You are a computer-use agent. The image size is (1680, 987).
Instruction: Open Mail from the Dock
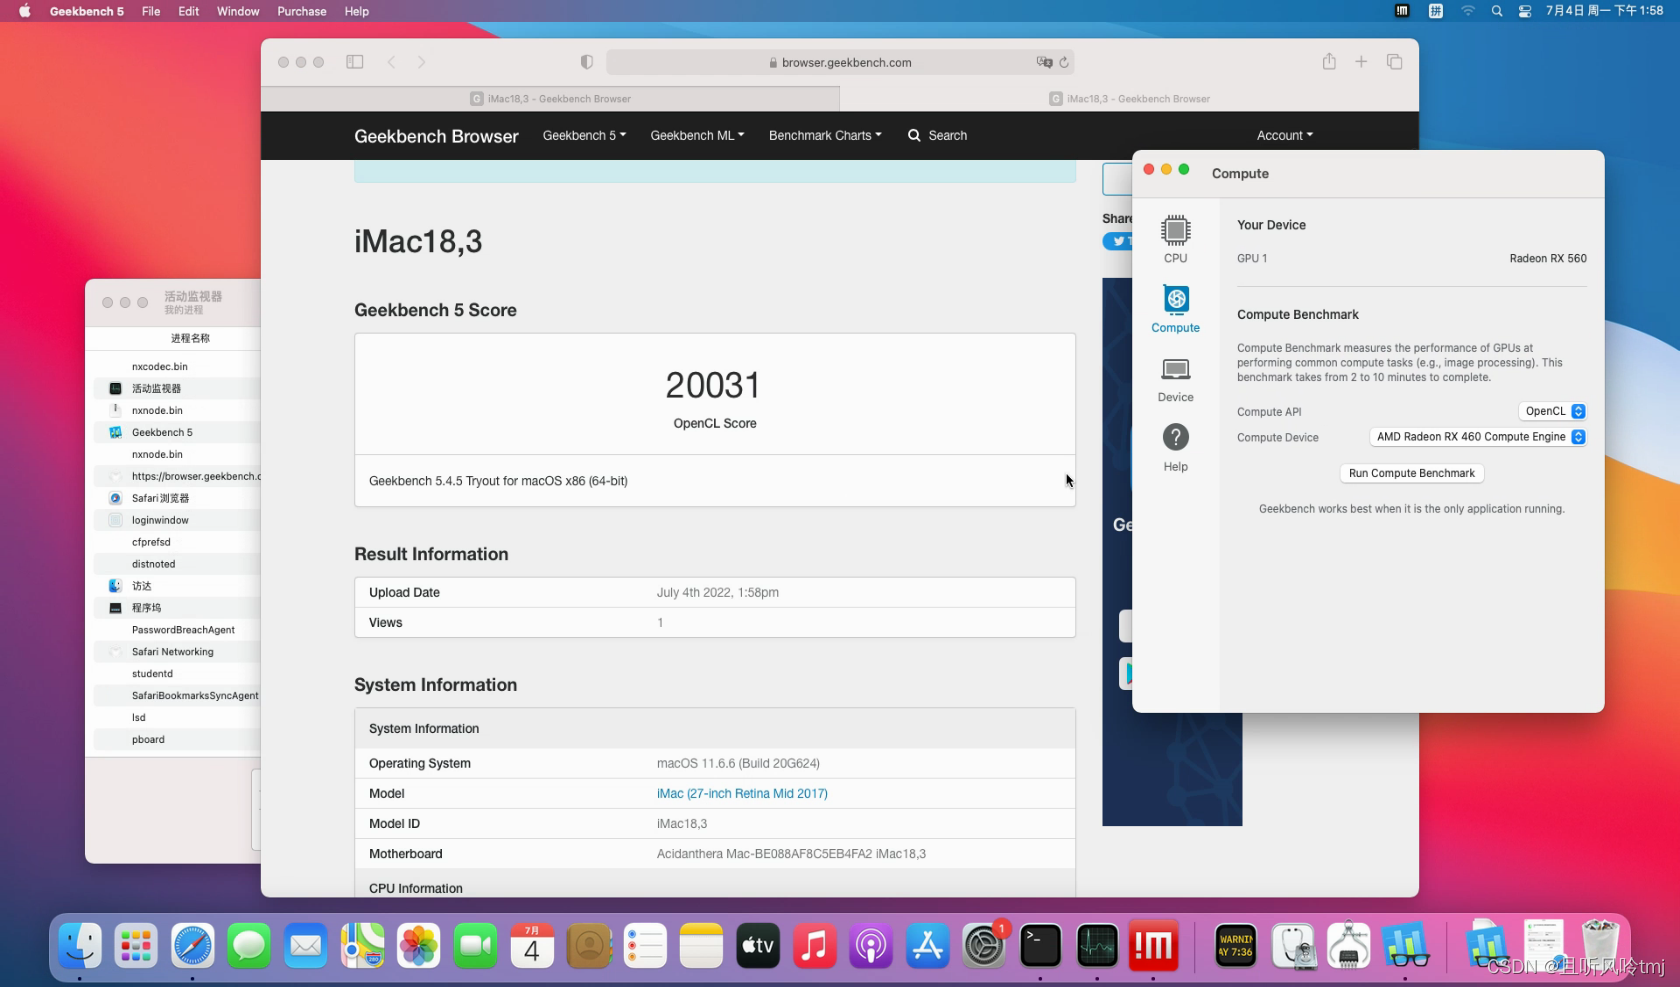305,945
